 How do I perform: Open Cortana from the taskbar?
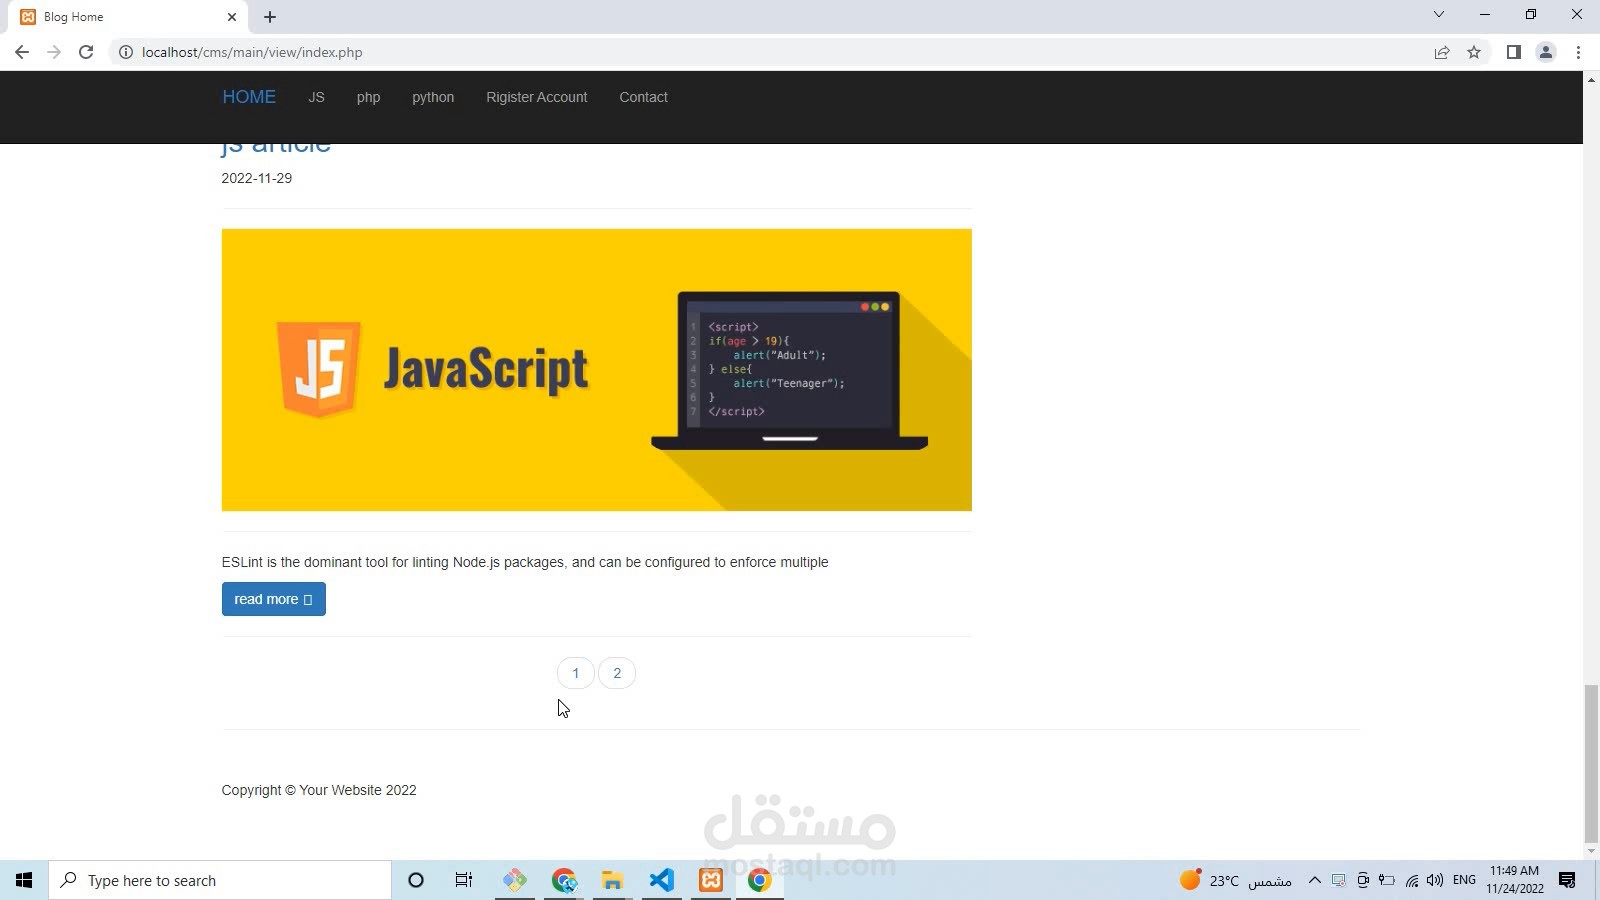tap(416, 880)
